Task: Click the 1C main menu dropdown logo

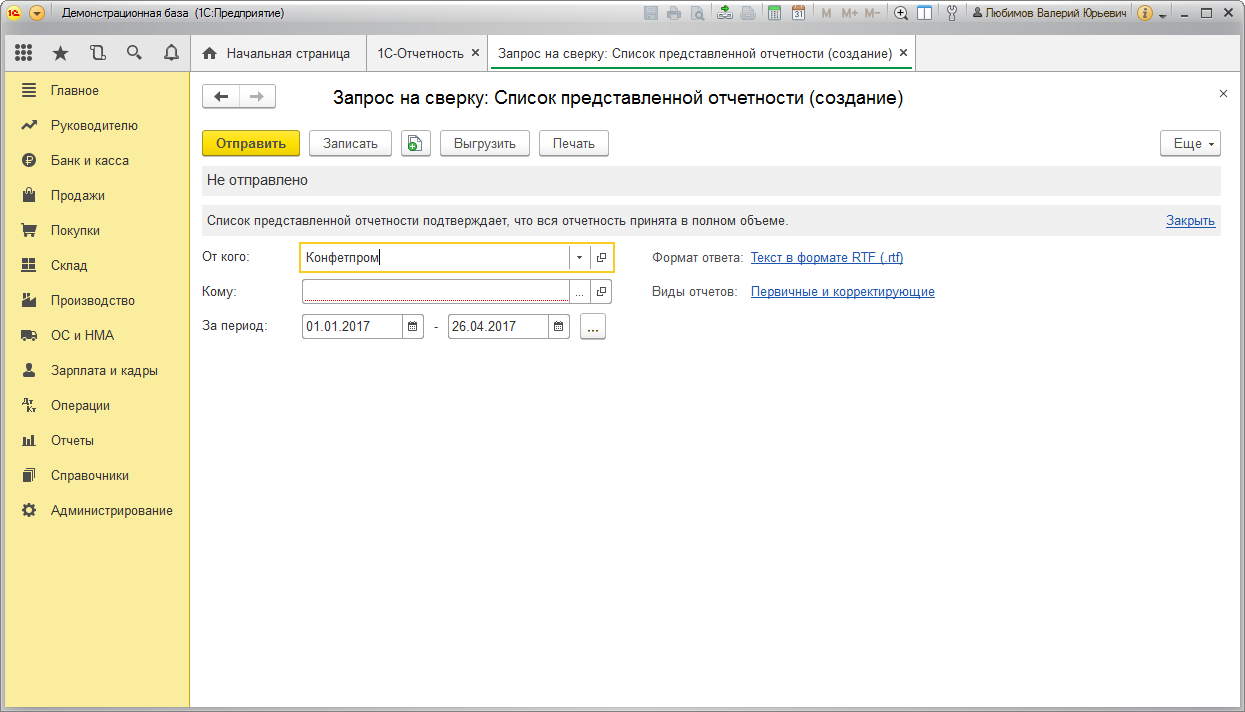Action: [x=37, y=13]
